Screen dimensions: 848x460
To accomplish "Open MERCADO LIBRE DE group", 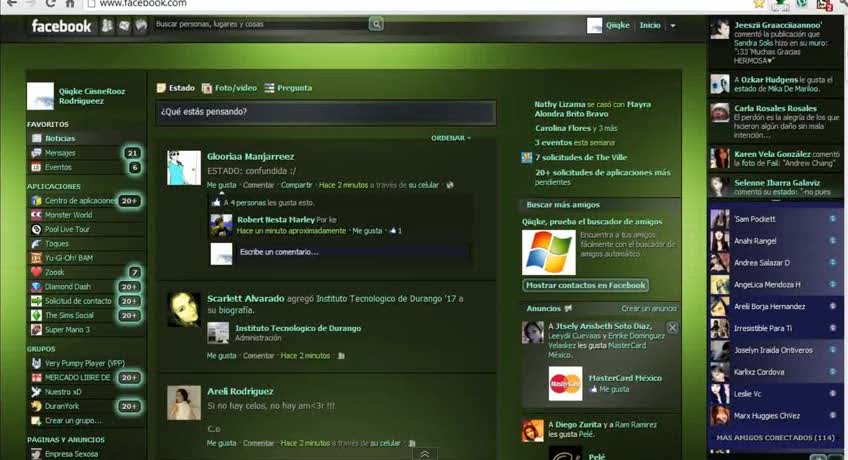I will (77, 377).
